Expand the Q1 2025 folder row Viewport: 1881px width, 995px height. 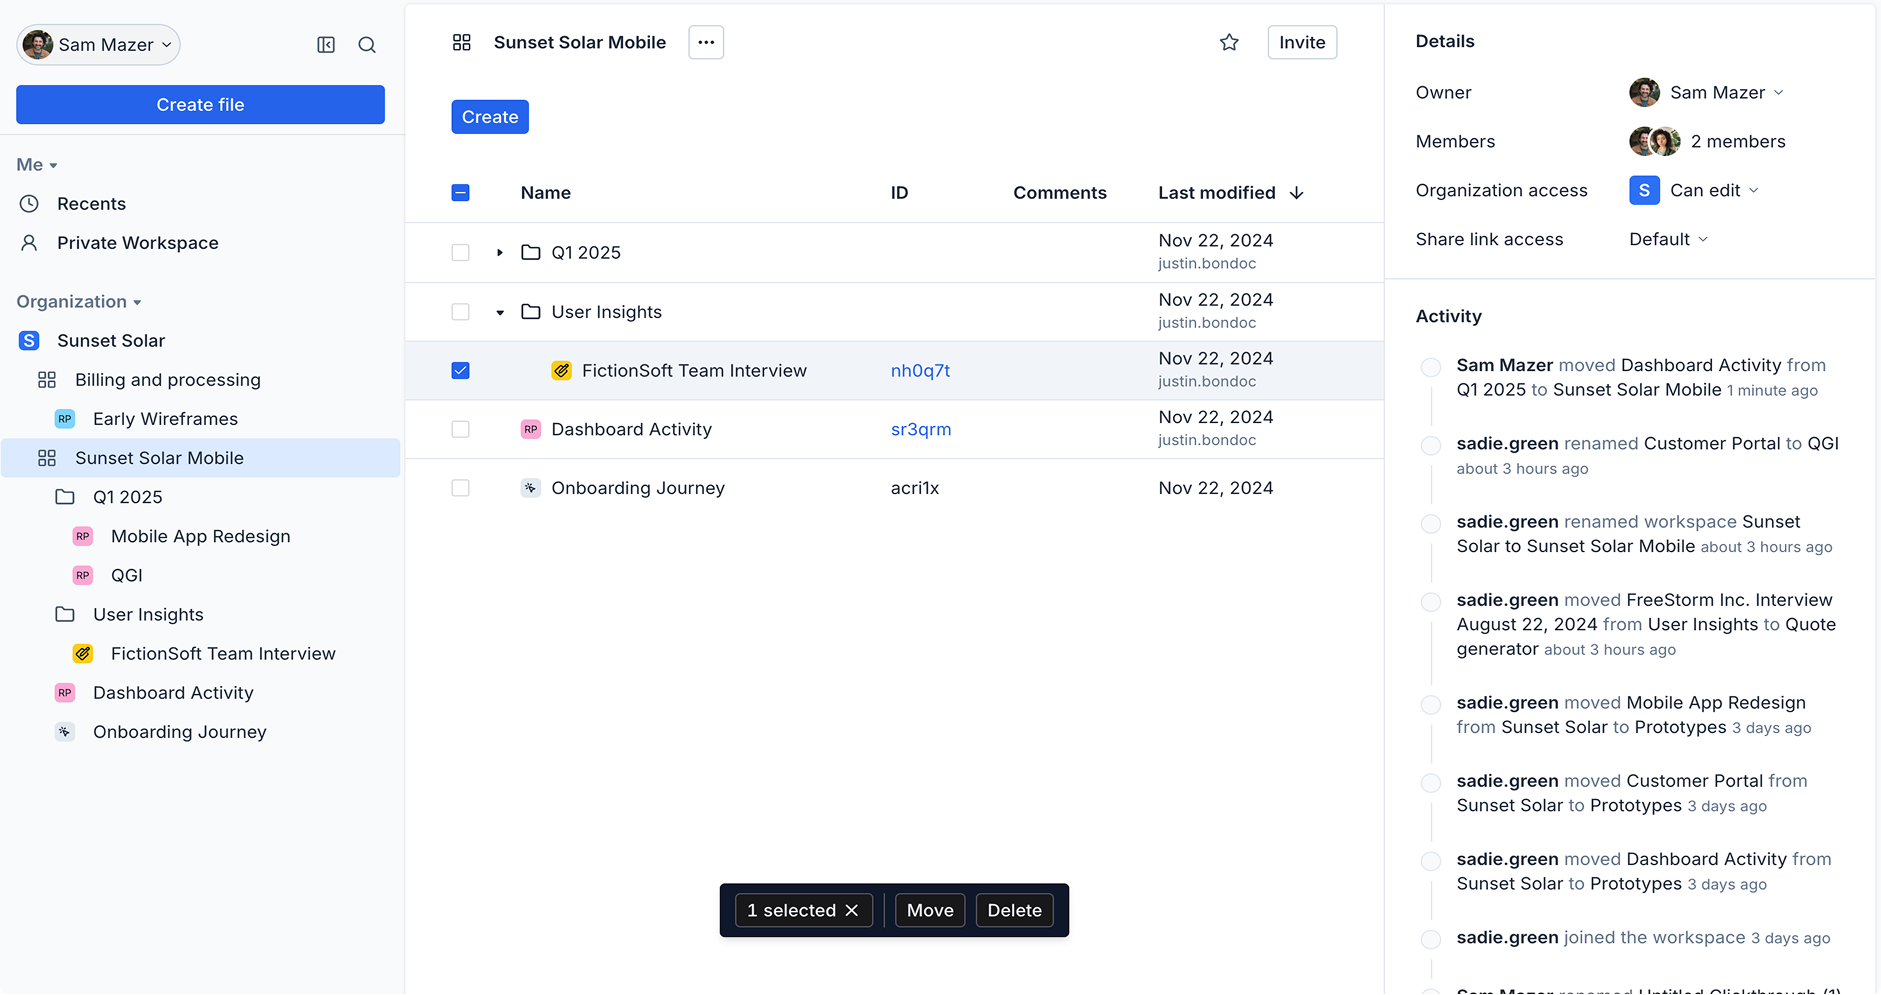[499, 252]
